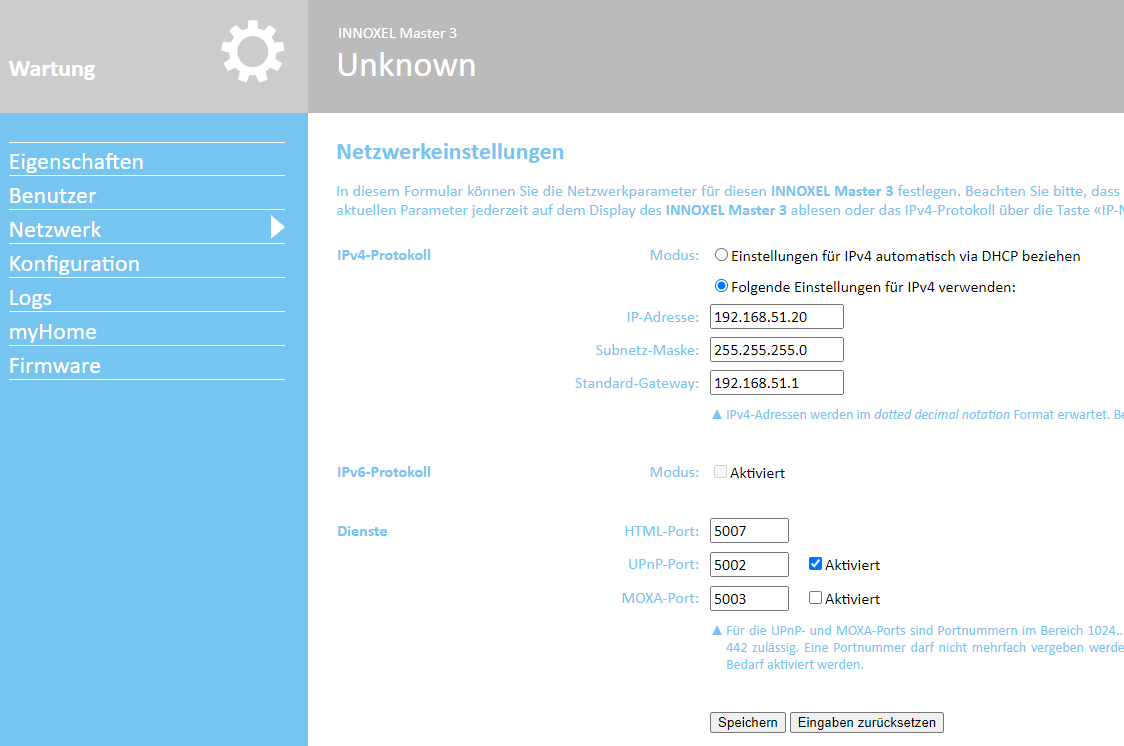This screenshot has height=746, width=1124.
Task: Click the Speichern button
Action: pos(748,722)
